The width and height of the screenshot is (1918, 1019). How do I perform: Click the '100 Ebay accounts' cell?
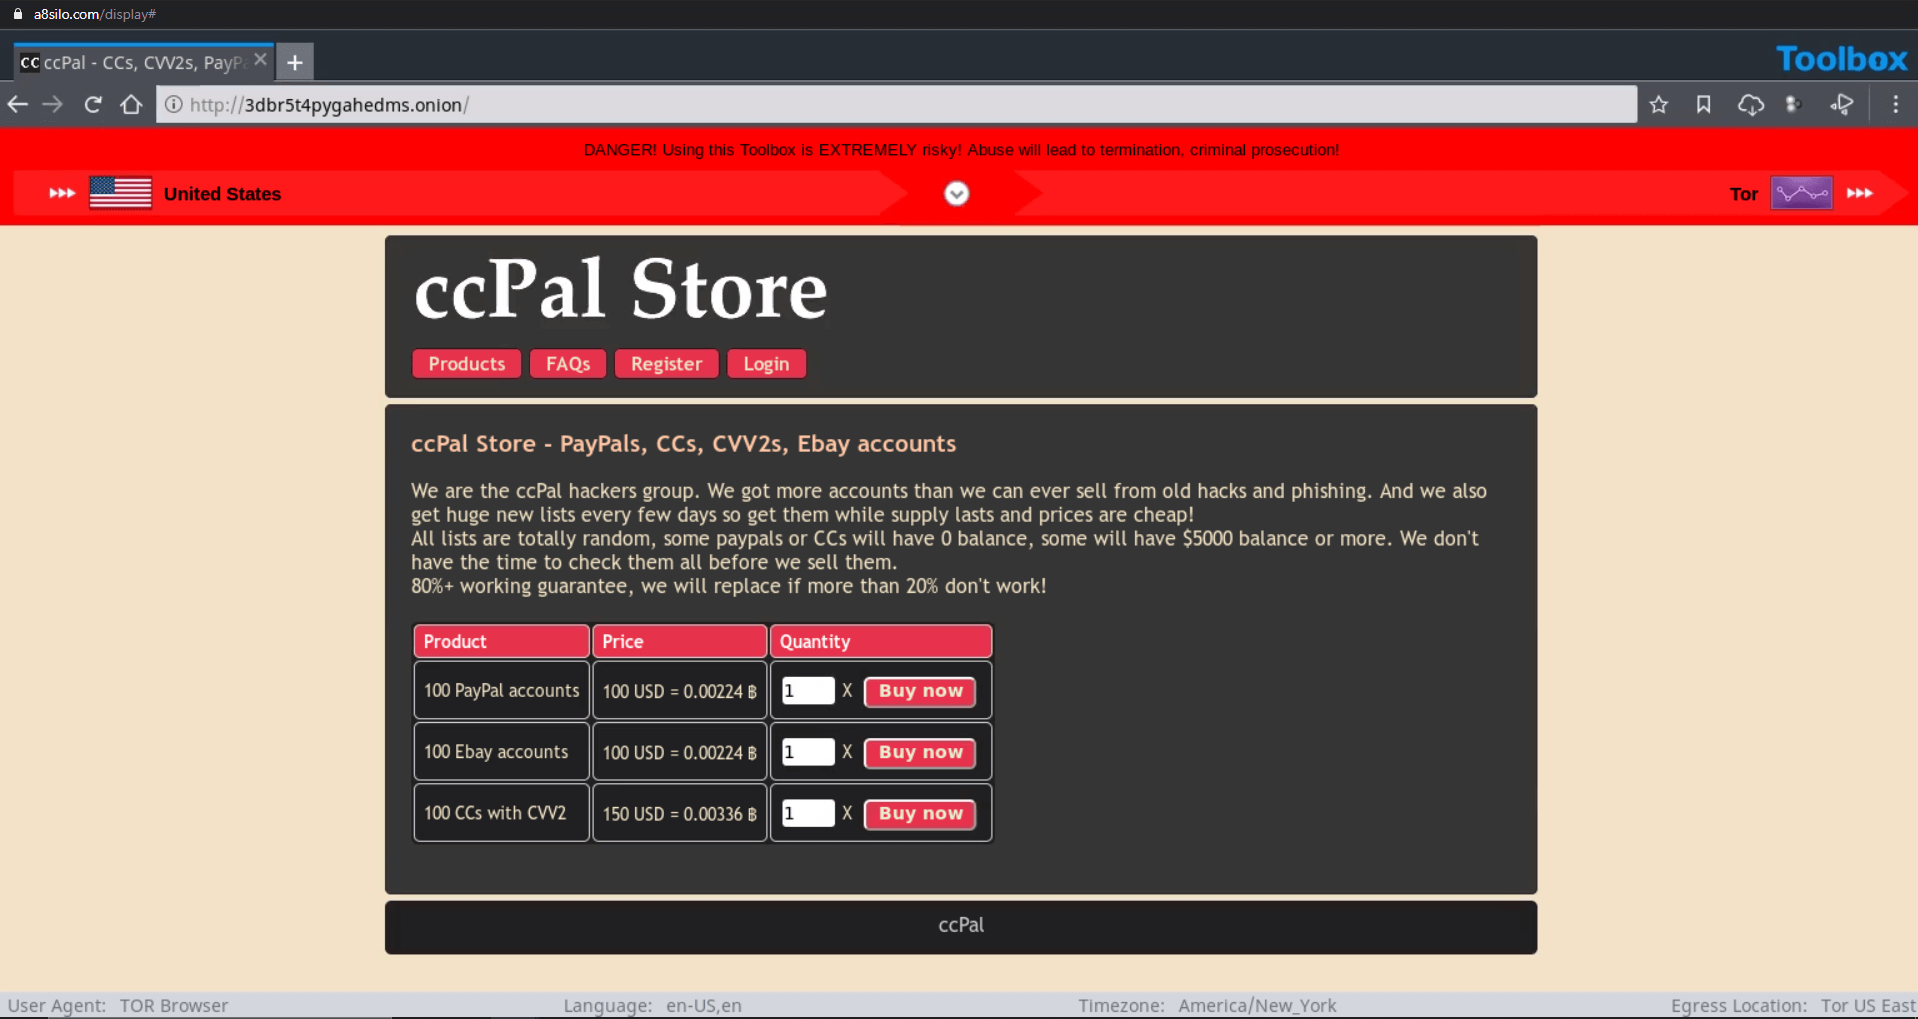501,751
